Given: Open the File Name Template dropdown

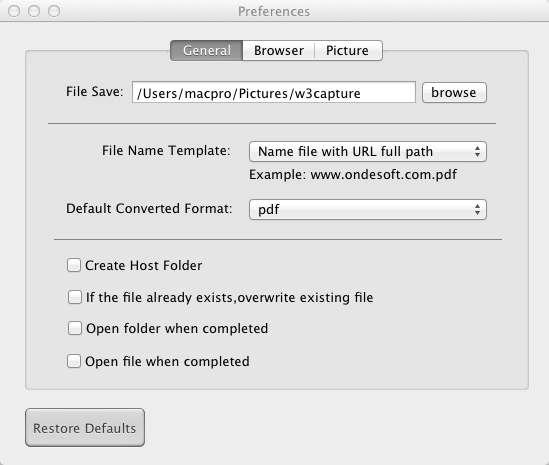Looking at the screenshot, I should coord(368,152).
